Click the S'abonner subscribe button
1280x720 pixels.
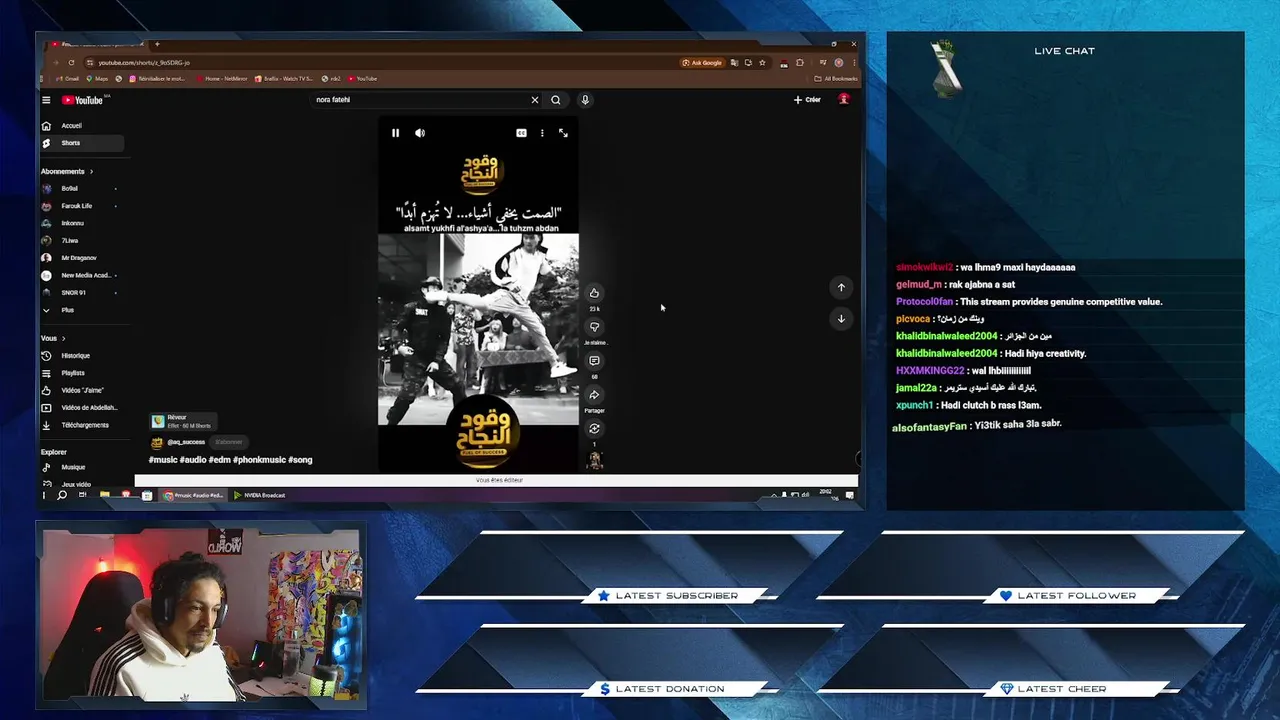[228, 442]
